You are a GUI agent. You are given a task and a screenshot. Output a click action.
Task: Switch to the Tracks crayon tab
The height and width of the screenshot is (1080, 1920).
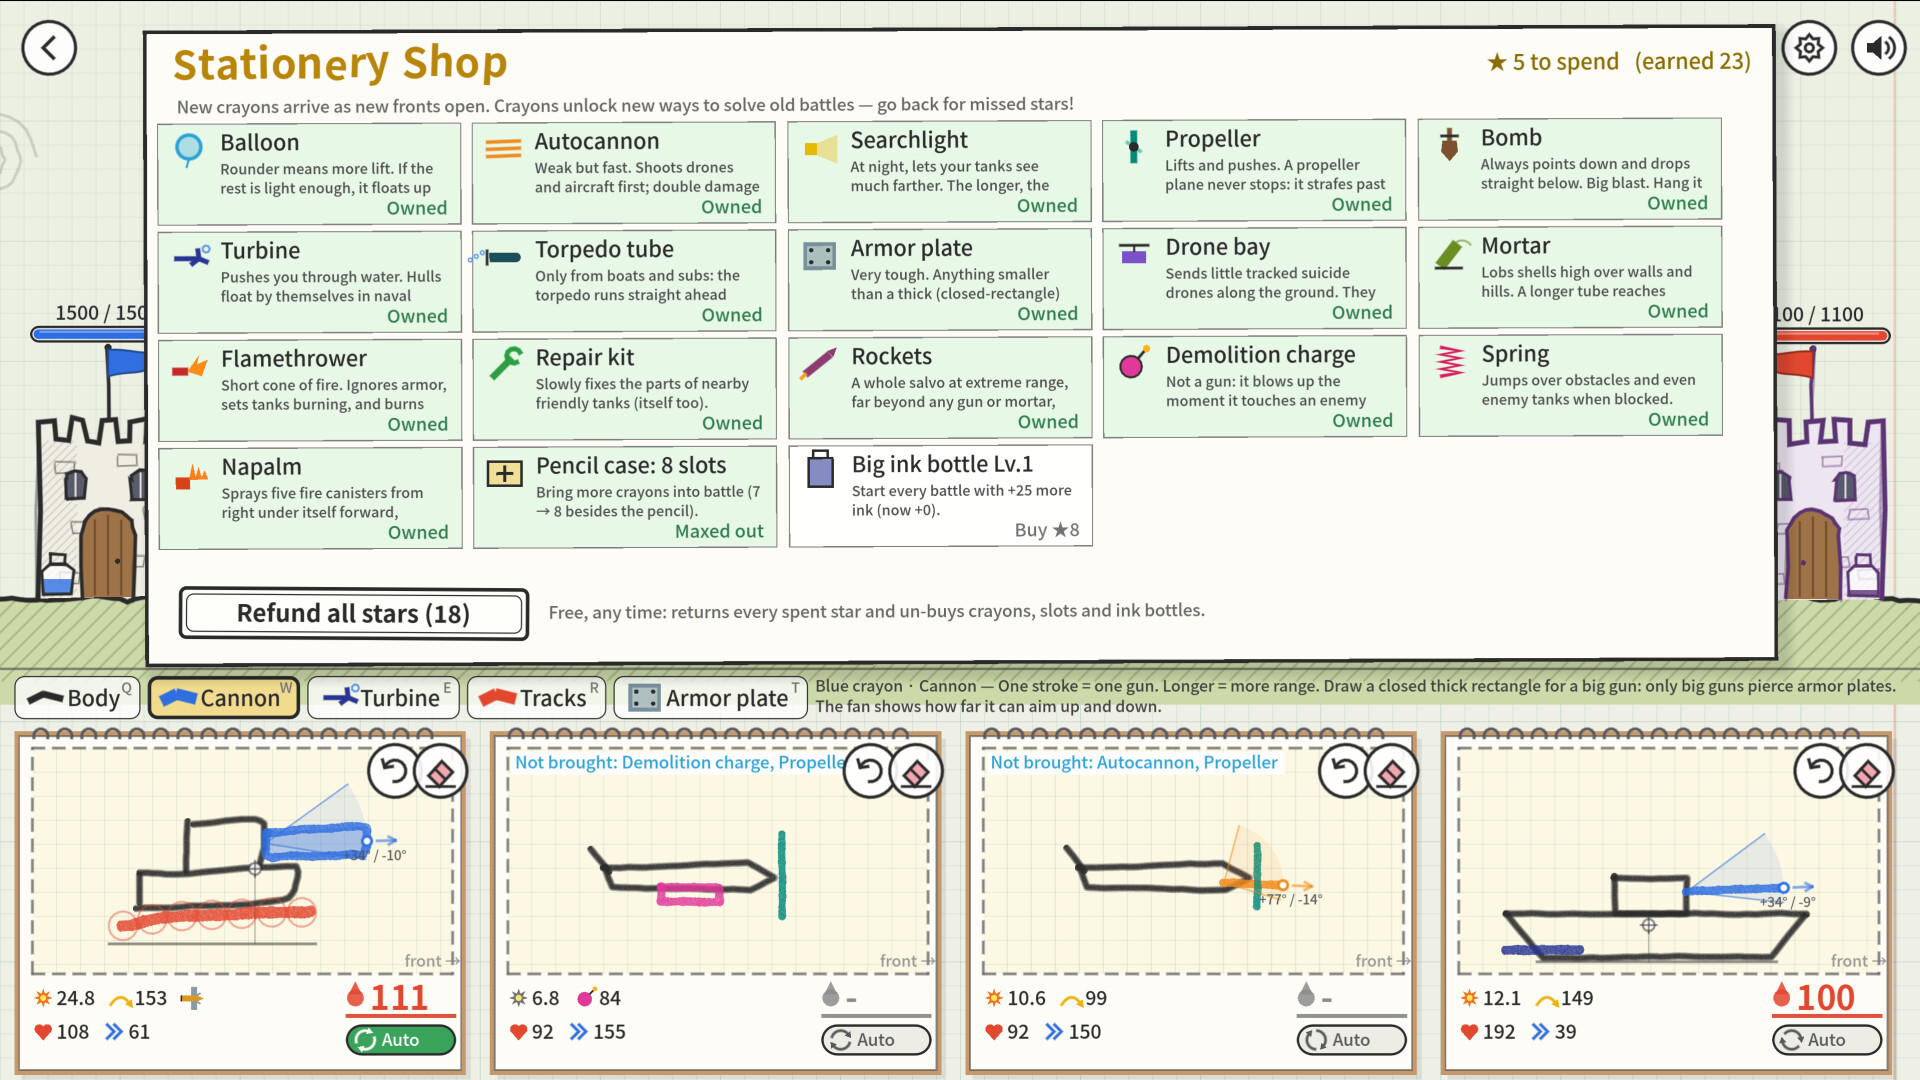536,697
